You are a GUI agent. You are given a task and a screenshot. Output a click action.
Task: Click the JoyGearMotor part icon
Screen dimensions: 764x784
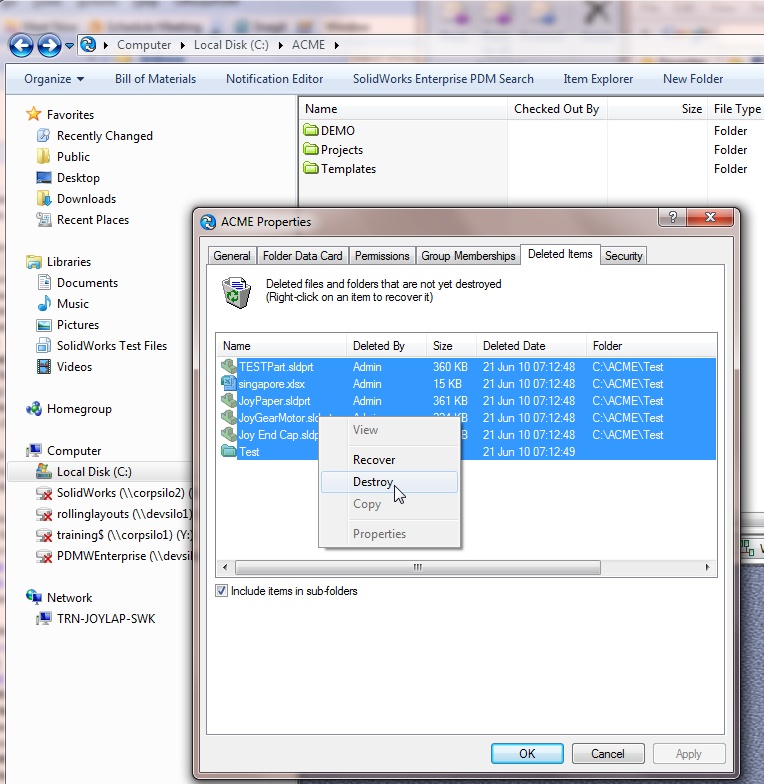pyautogui.click(x=228, y=418)
